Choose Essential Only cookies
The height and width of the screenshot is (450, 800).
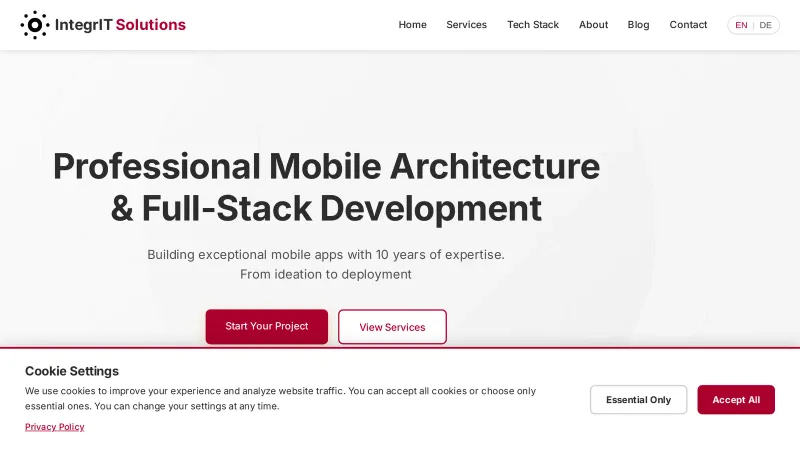click(638, 400)
